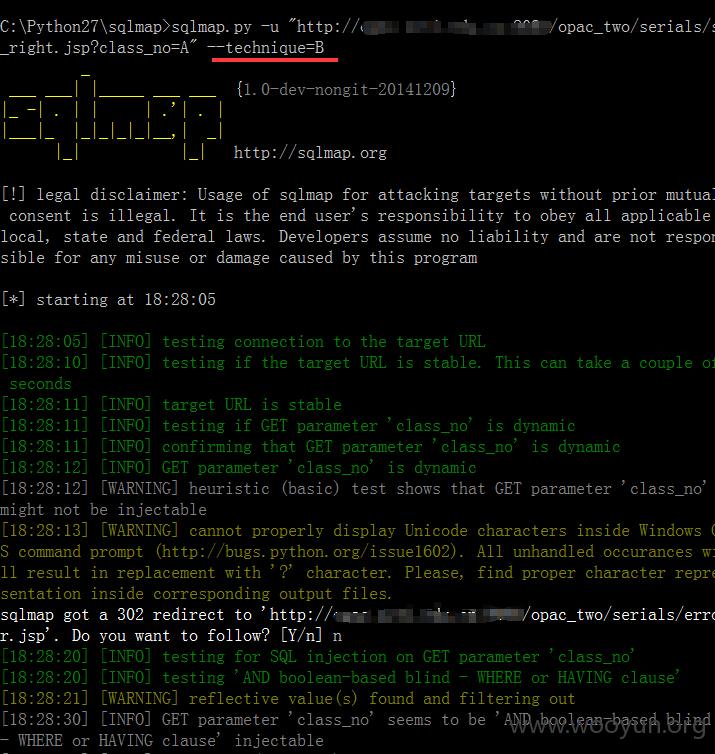
Task: Click the 'legal disclaimer' line
Action: (358, 195)
